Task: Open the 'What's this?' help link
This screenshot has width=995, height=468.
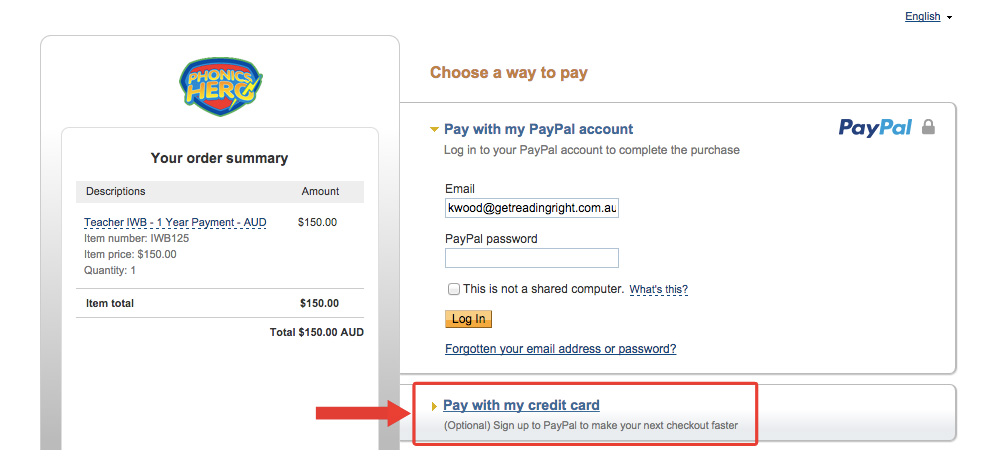Action: pyautogui.click(x=659, y=289)
